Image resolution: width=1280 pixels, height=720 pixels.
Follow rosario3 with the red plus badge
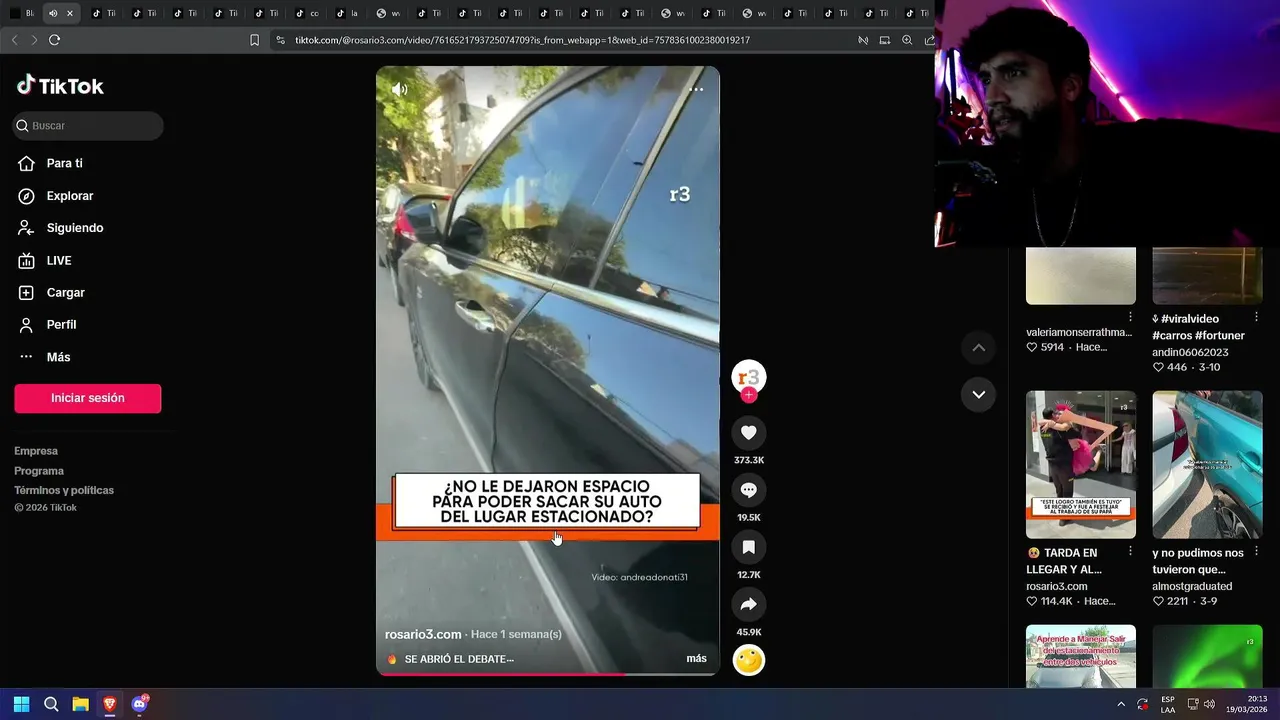pyautogui.click(x=749, y=395)
